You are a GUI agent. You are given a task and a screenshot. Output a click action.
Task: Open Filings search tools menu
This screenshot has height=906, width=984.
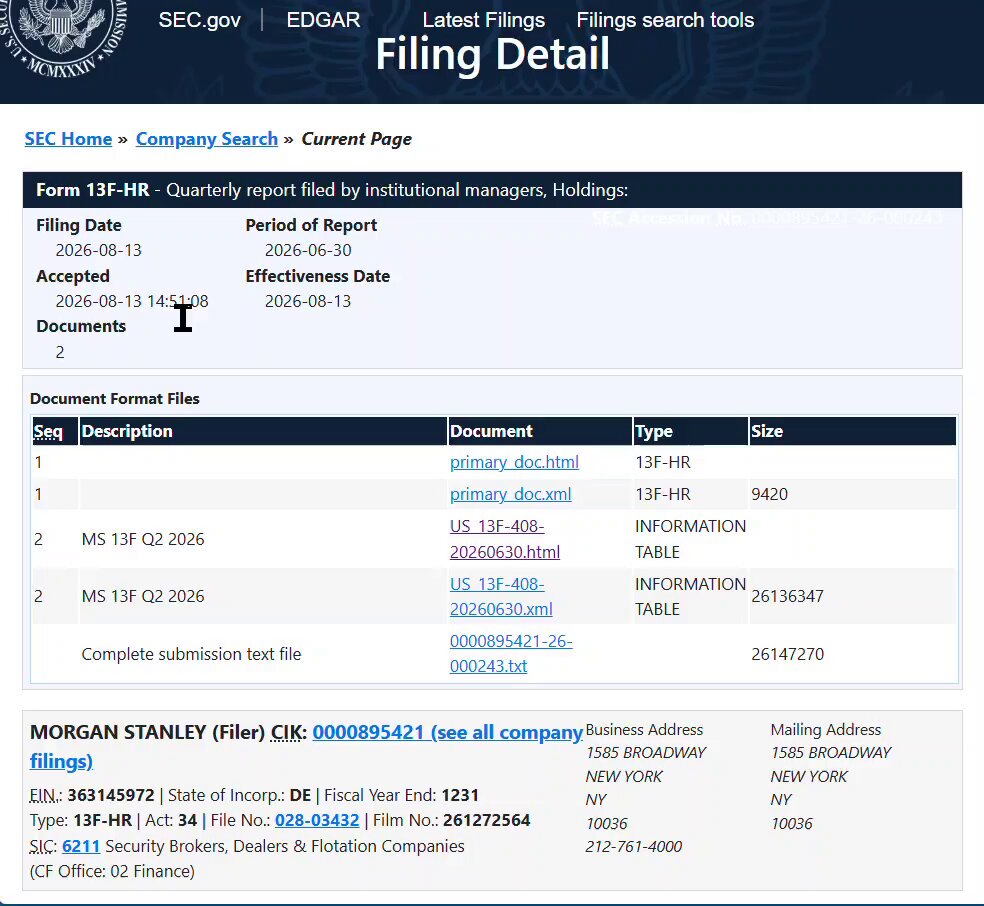(x=665, y=20)
